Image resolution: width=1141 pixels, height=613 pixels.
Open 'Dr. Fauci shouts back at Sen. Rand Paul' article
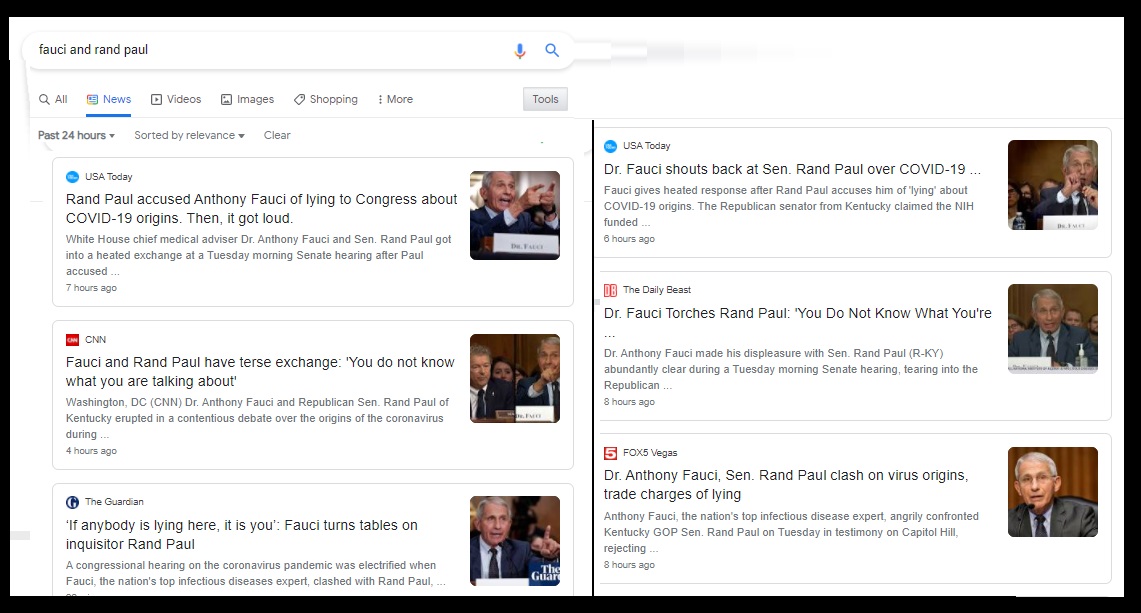[x=792, y=170]
